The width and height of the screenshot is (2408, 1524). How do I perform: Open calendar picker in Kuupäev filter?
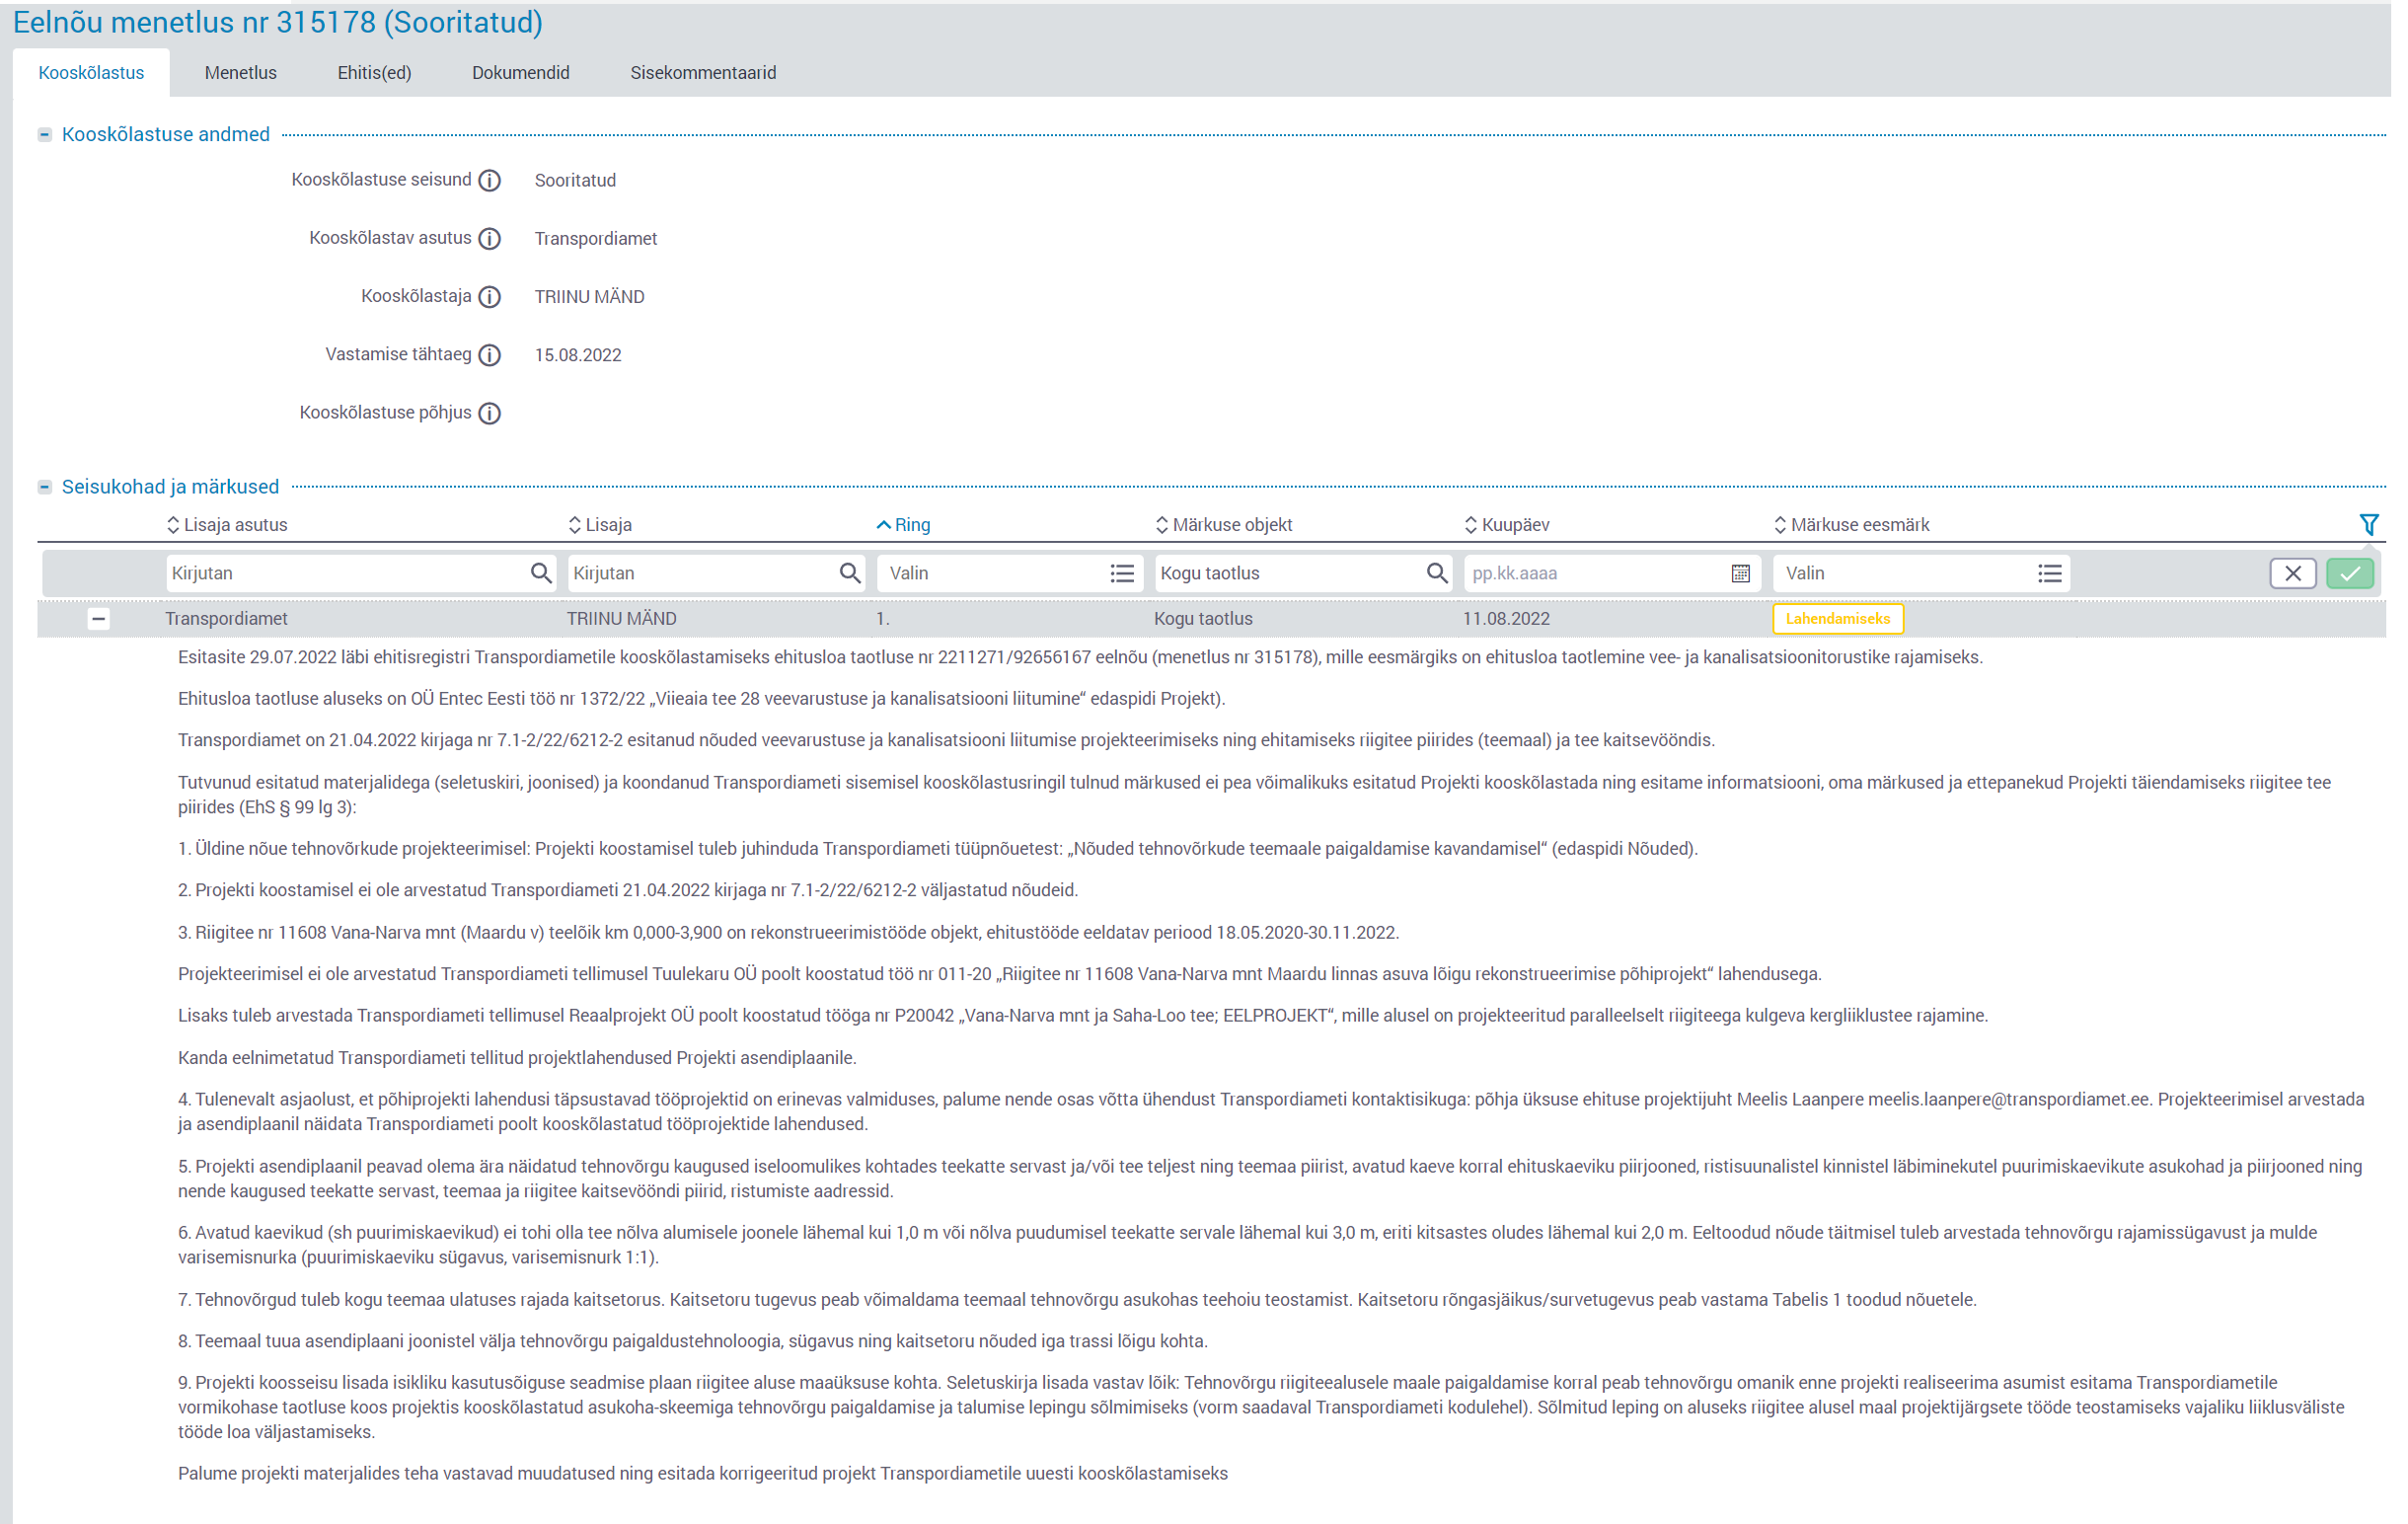coord(1740,573)
